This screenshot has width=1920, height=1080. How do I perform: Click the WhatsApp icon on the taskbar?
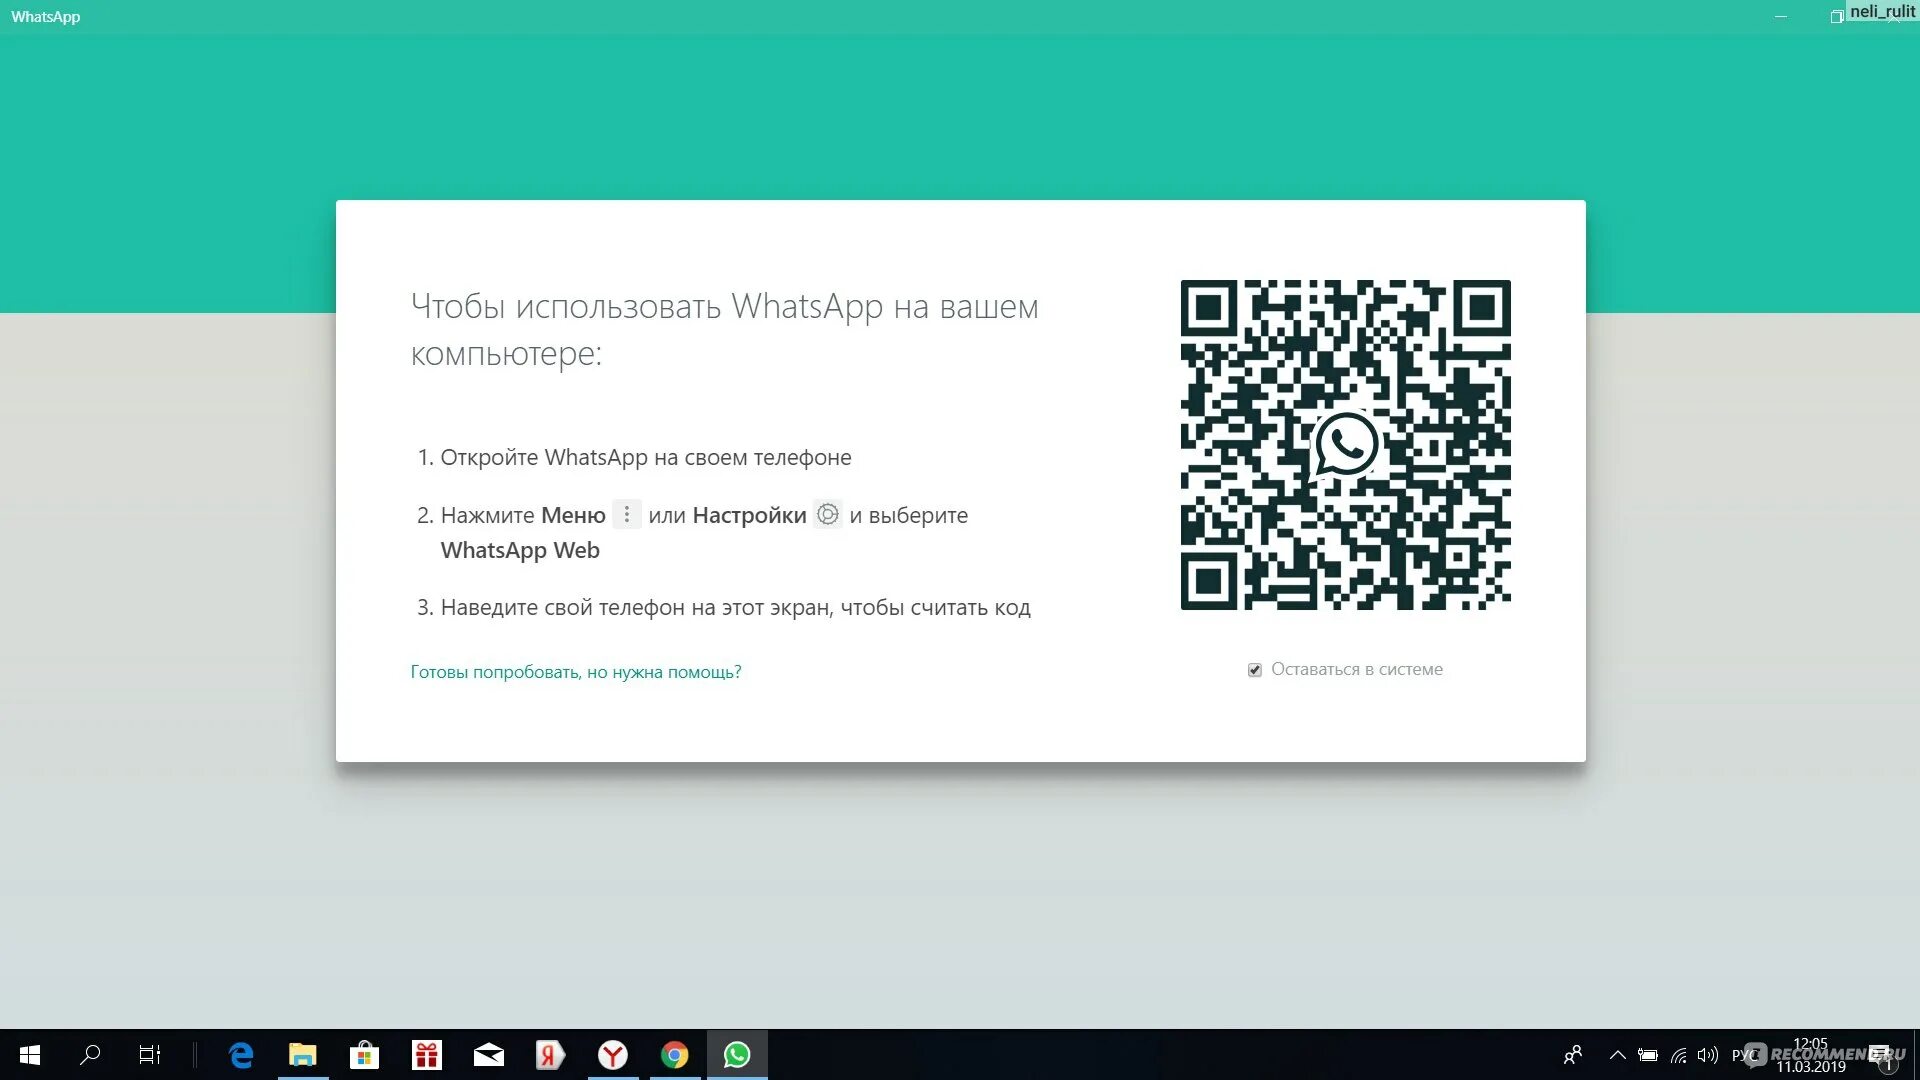(x=737, y=1055)
